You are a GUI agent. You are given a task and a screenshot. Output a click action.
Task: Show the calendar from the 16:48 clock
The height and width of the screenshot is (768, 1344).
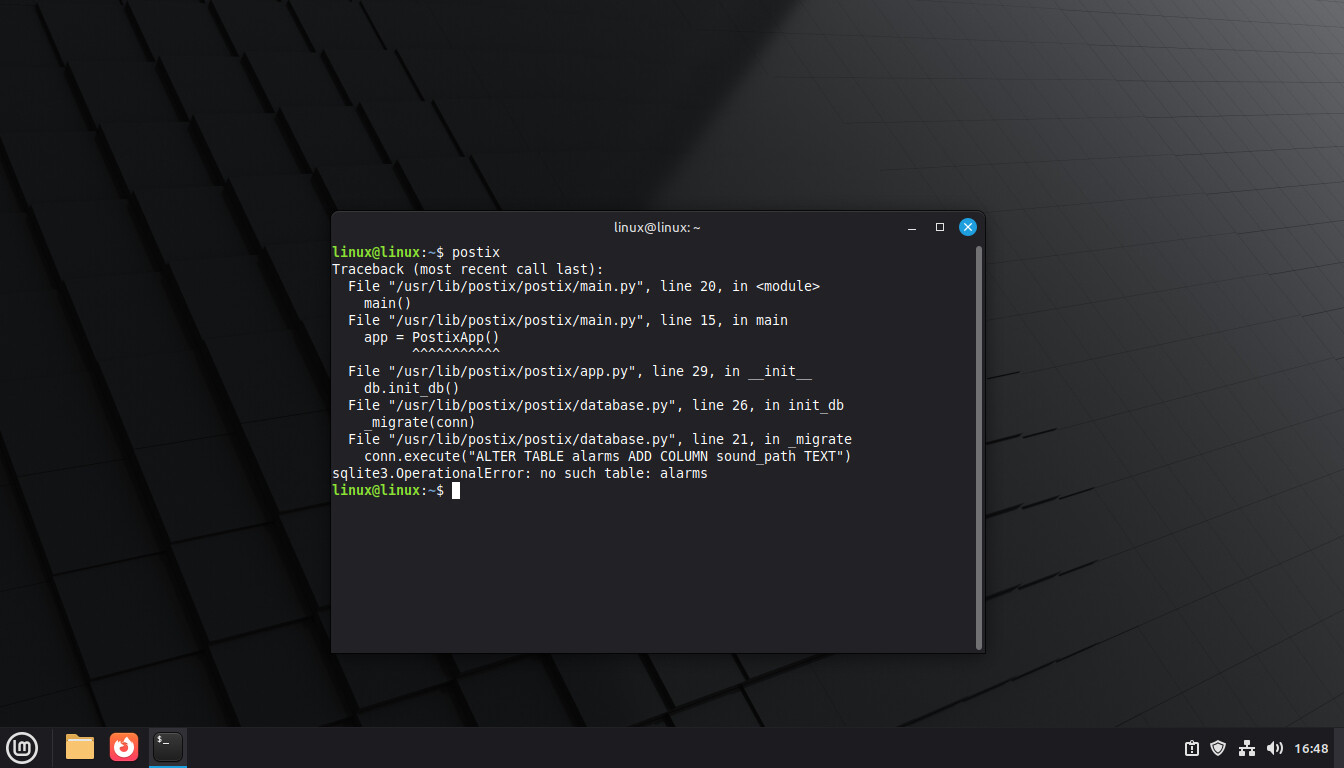pyautogui.click(x=1311, y=748)
